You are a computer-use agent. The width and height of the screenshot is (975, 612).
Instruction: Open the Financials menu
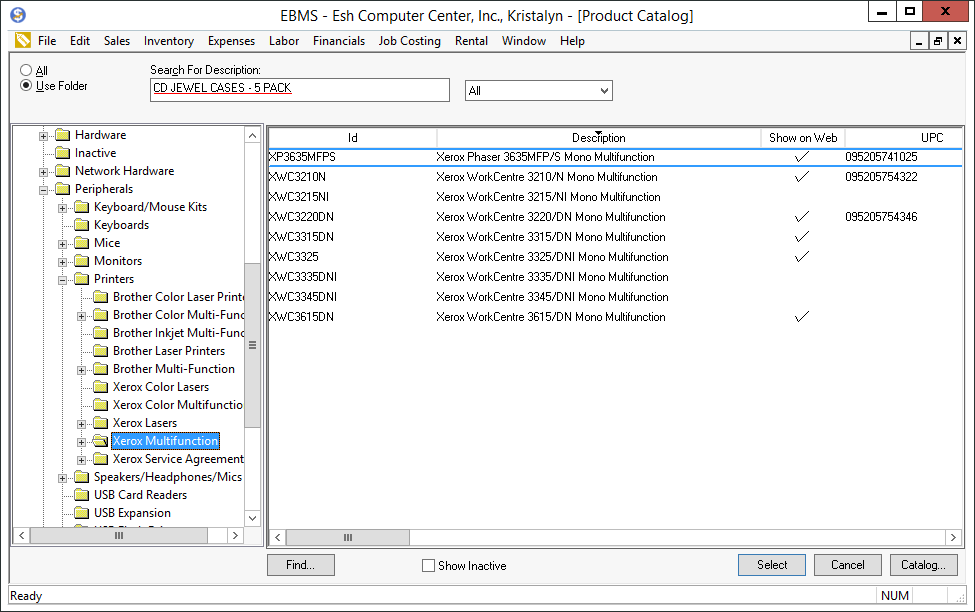click(x=338, y=41)
